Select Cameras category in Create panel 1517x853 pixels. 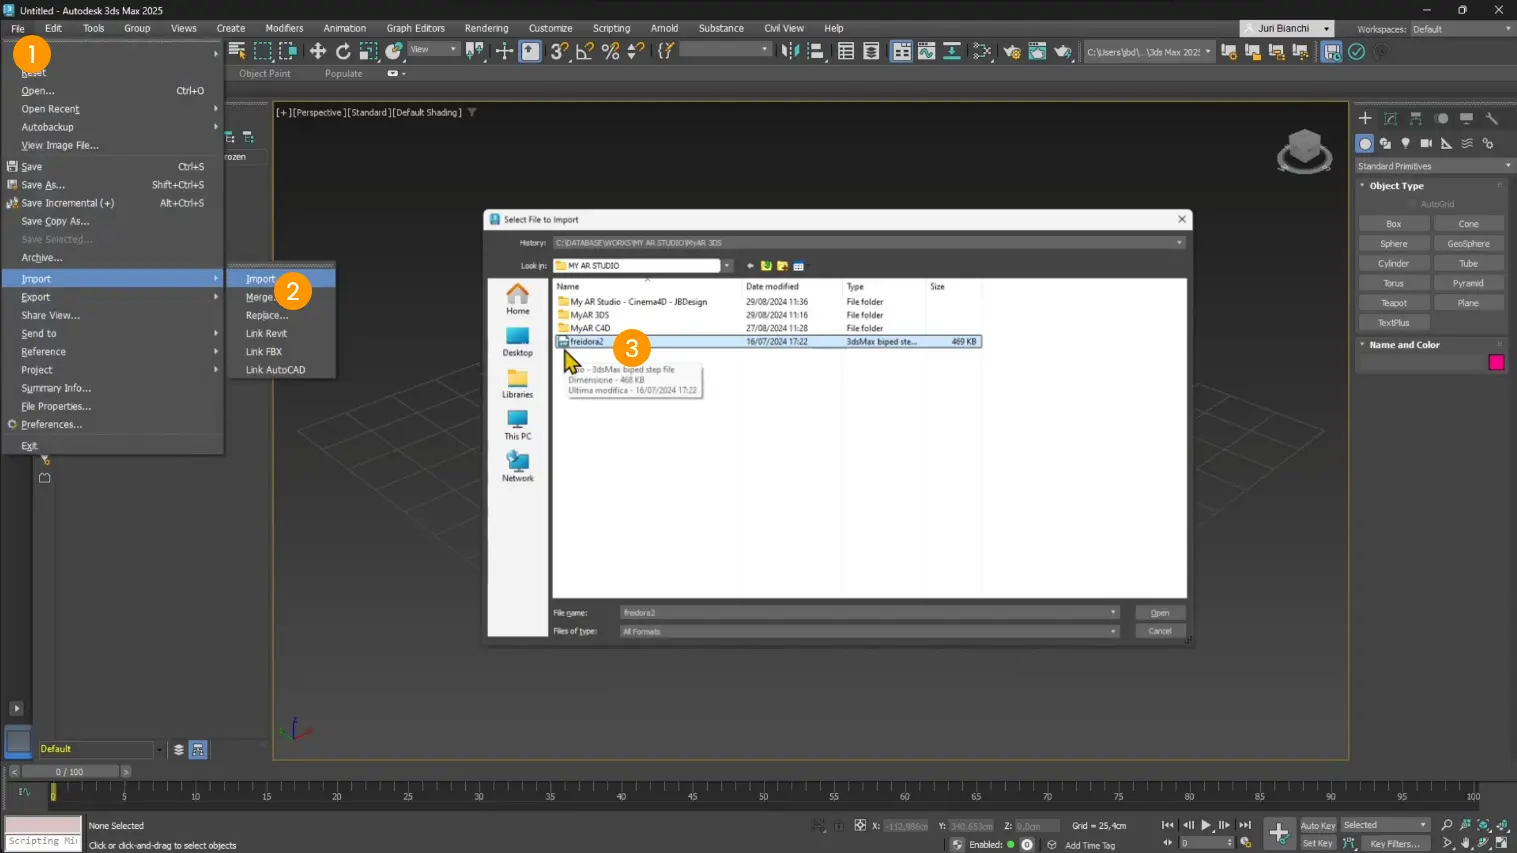(1426, 143)
